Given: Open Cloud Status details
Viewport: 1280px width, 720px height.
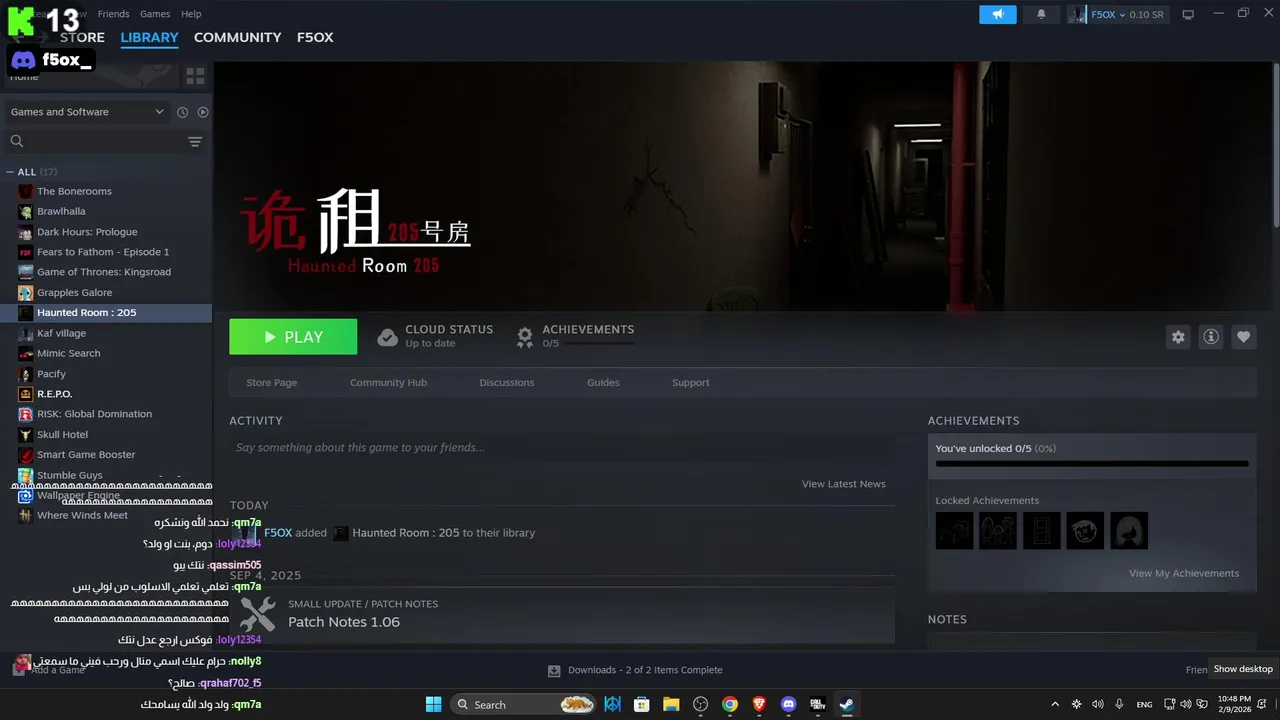Looking at the screenshot, I should [x=435, y=336].
